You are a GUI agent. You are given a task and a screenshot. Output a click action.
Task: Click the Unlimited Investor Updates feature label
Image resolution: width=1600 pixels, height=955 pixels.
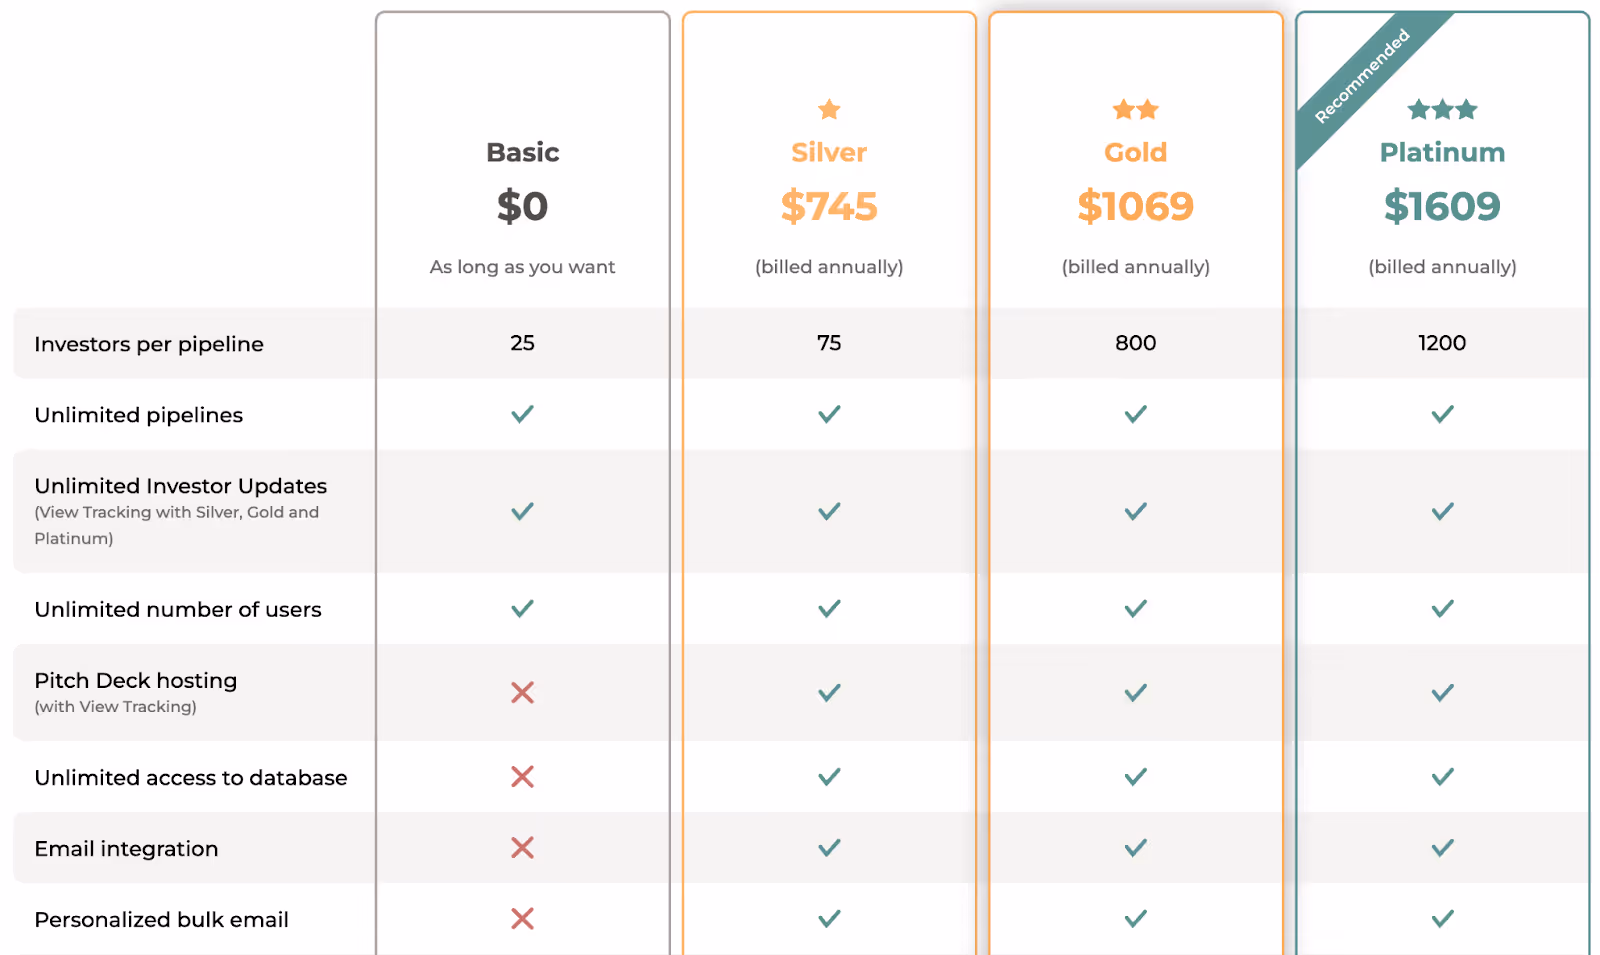[181, 486]
